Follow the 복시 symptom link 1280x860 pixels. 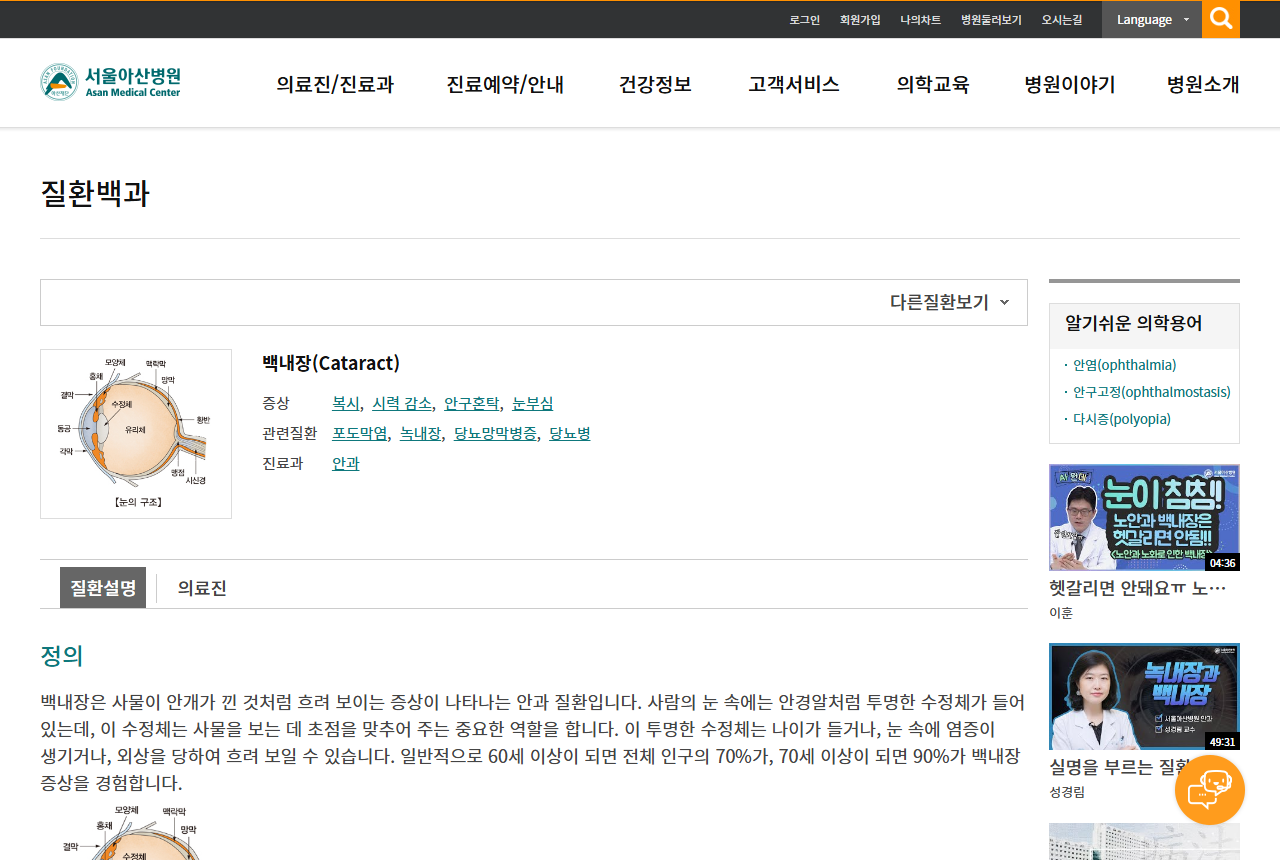pyautogui.click(x=346, y=403)
